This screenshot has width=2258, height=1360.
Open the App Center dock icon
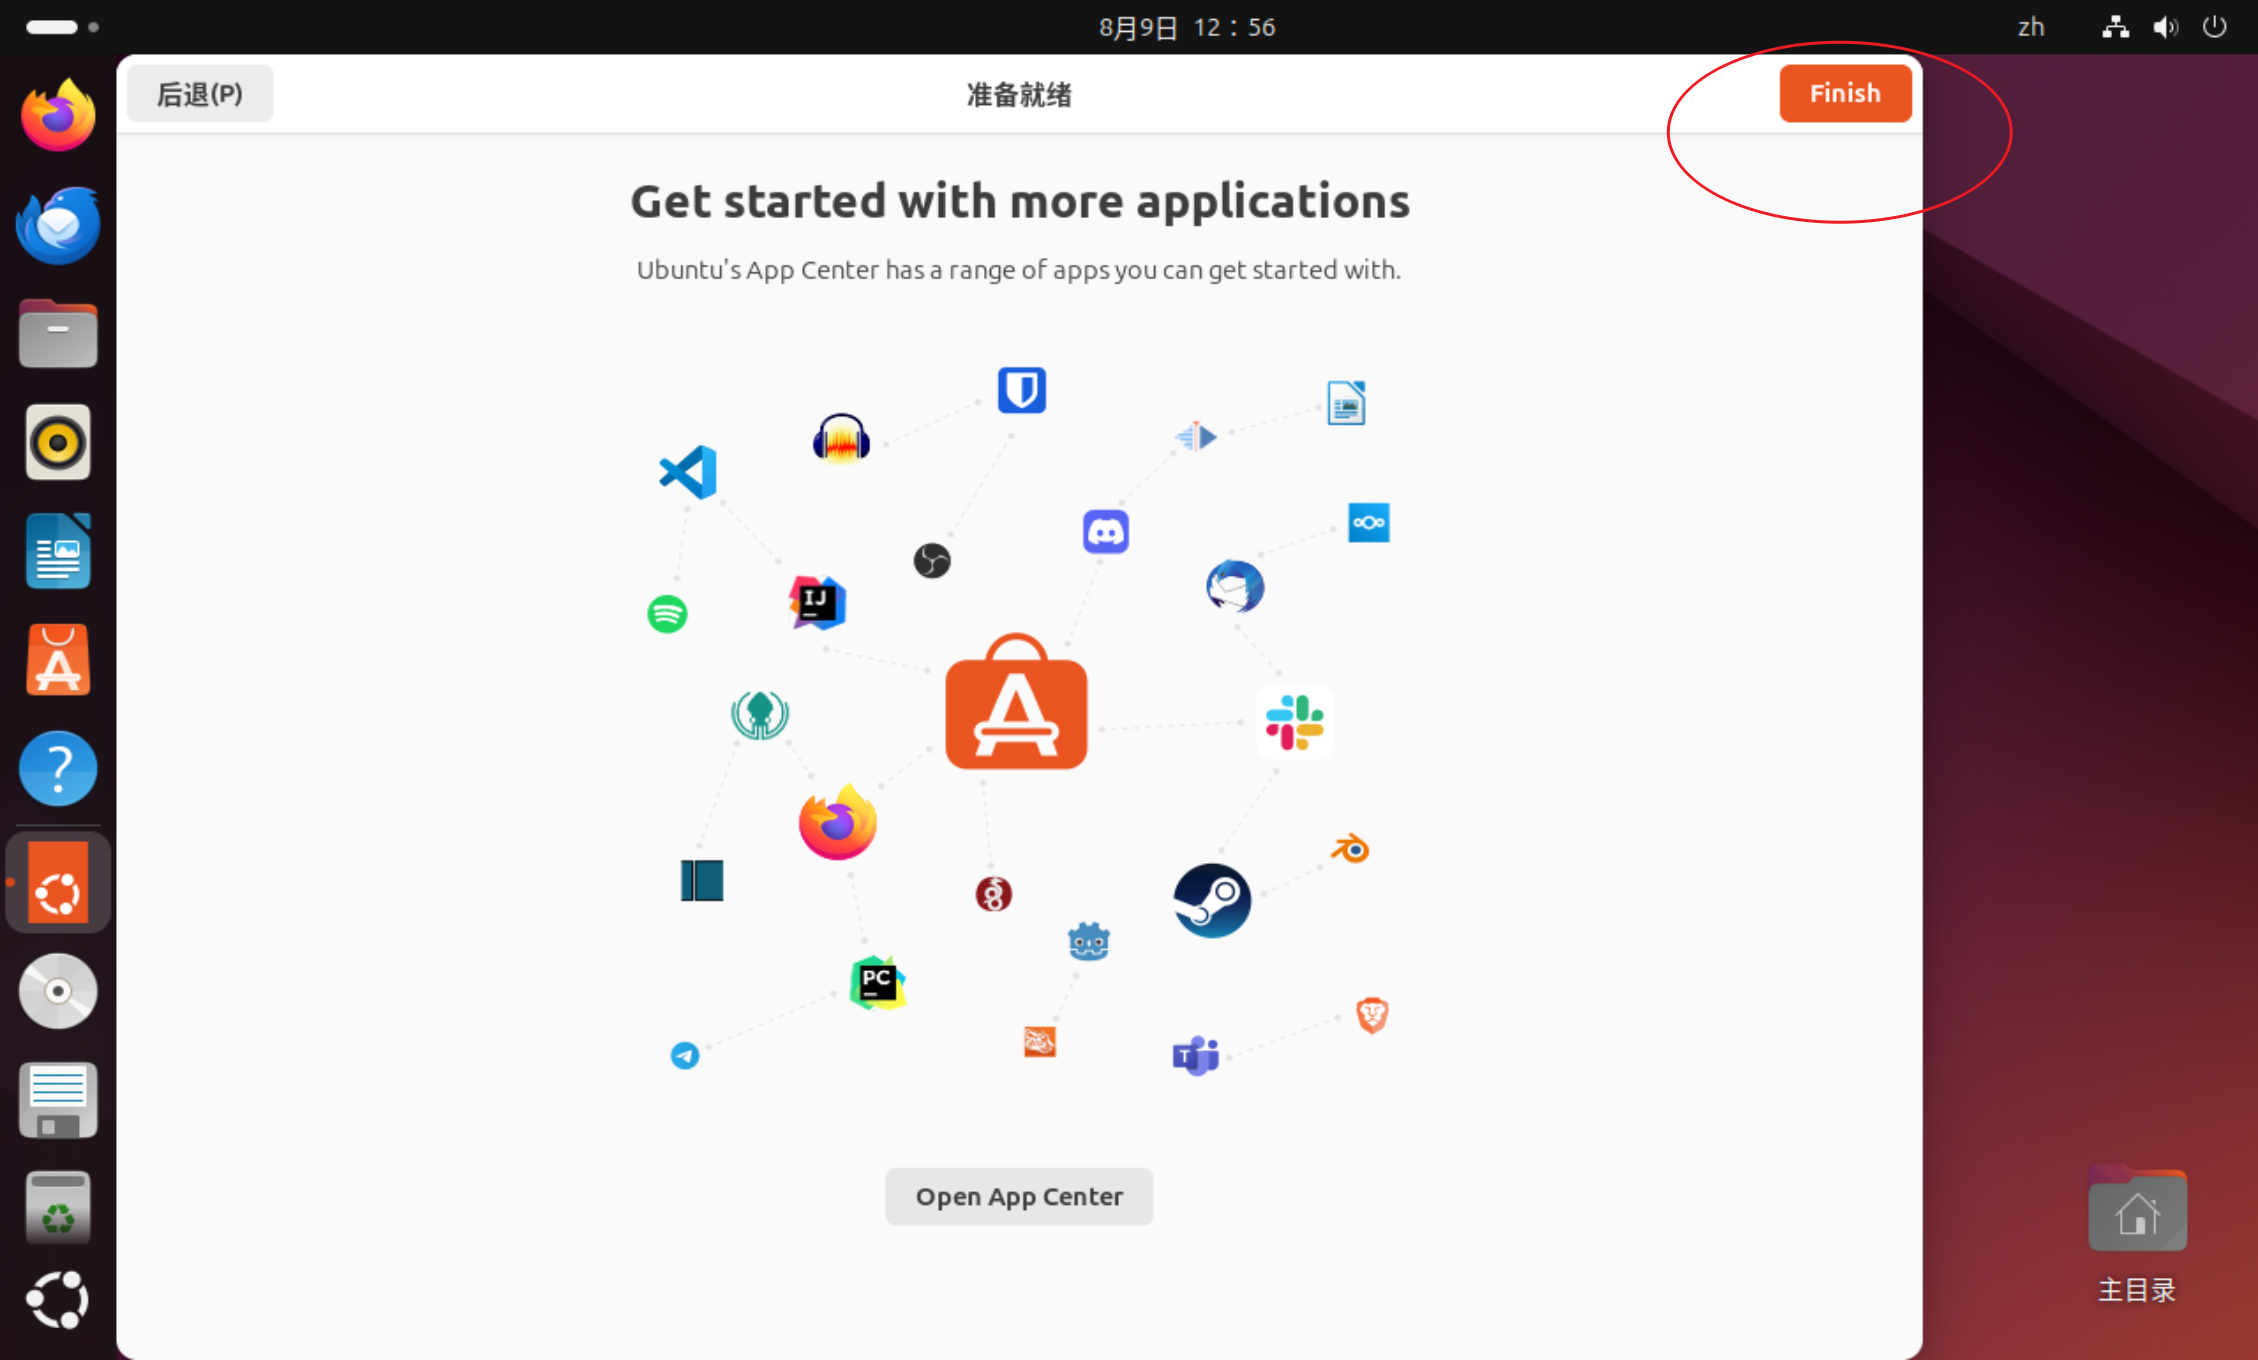point(58,660)
